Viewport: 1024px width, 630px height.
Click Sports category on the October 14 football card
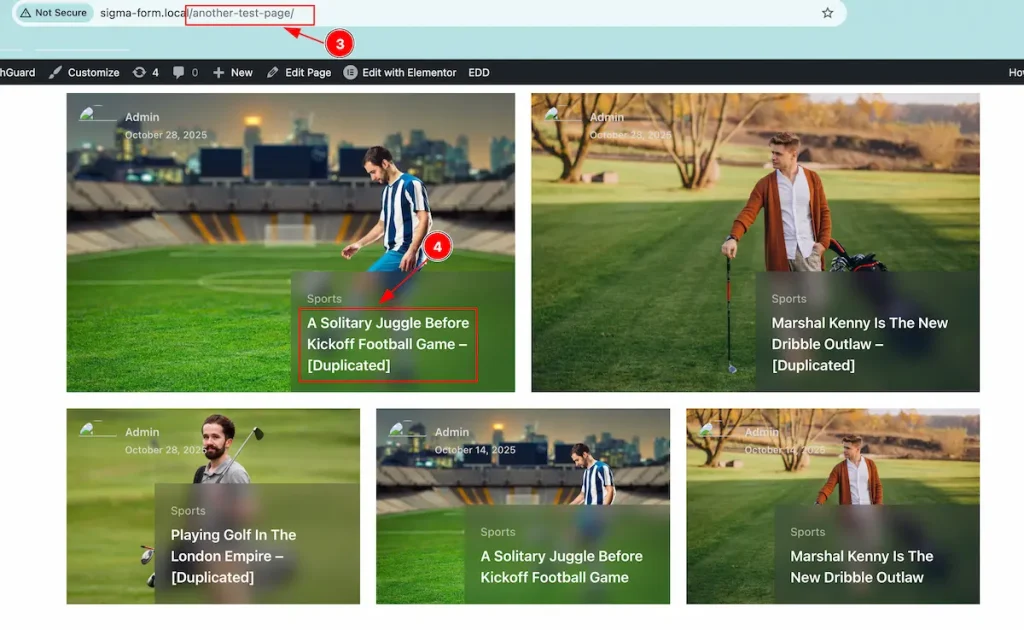tap(498, 532)
